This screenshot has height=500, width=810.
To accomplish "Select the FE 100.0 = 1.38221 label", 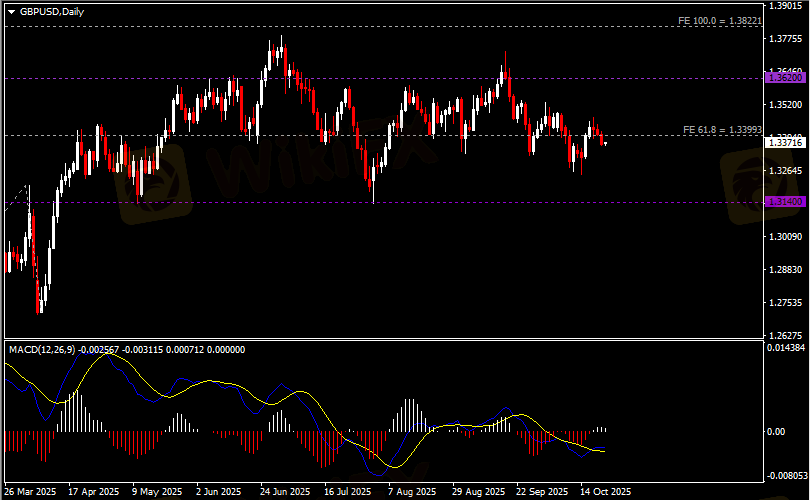I will 719,20.
